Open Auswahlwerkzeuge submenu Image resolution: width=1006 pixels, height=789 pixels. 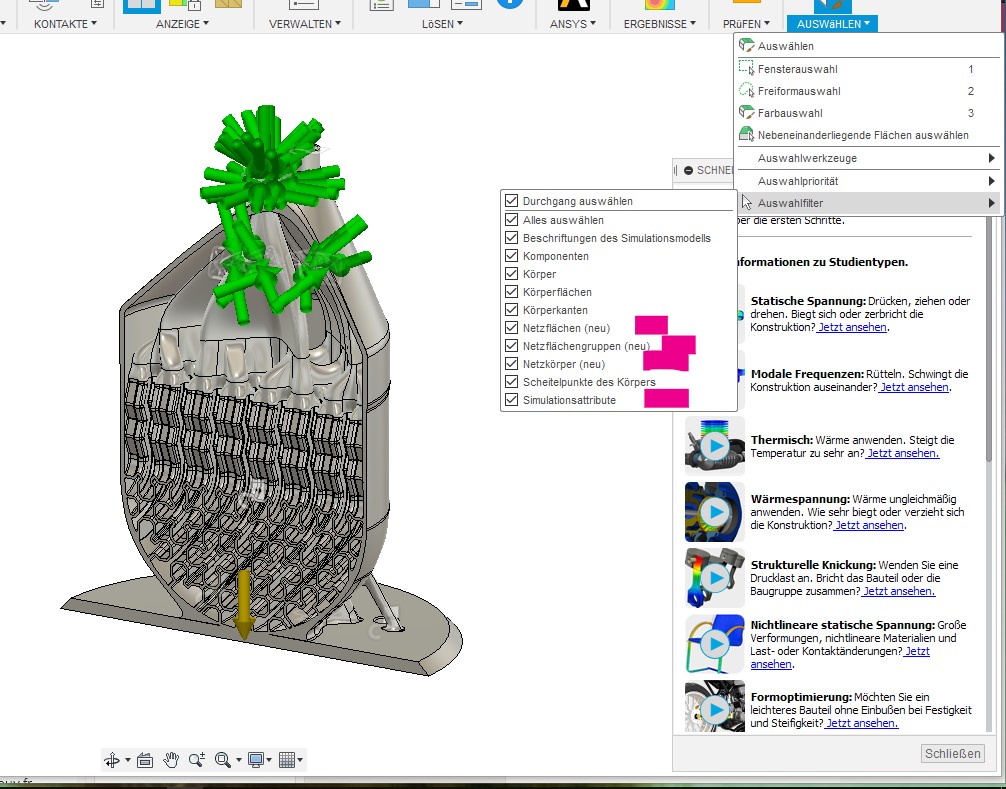pyautogui.click(x=869, y=158)
